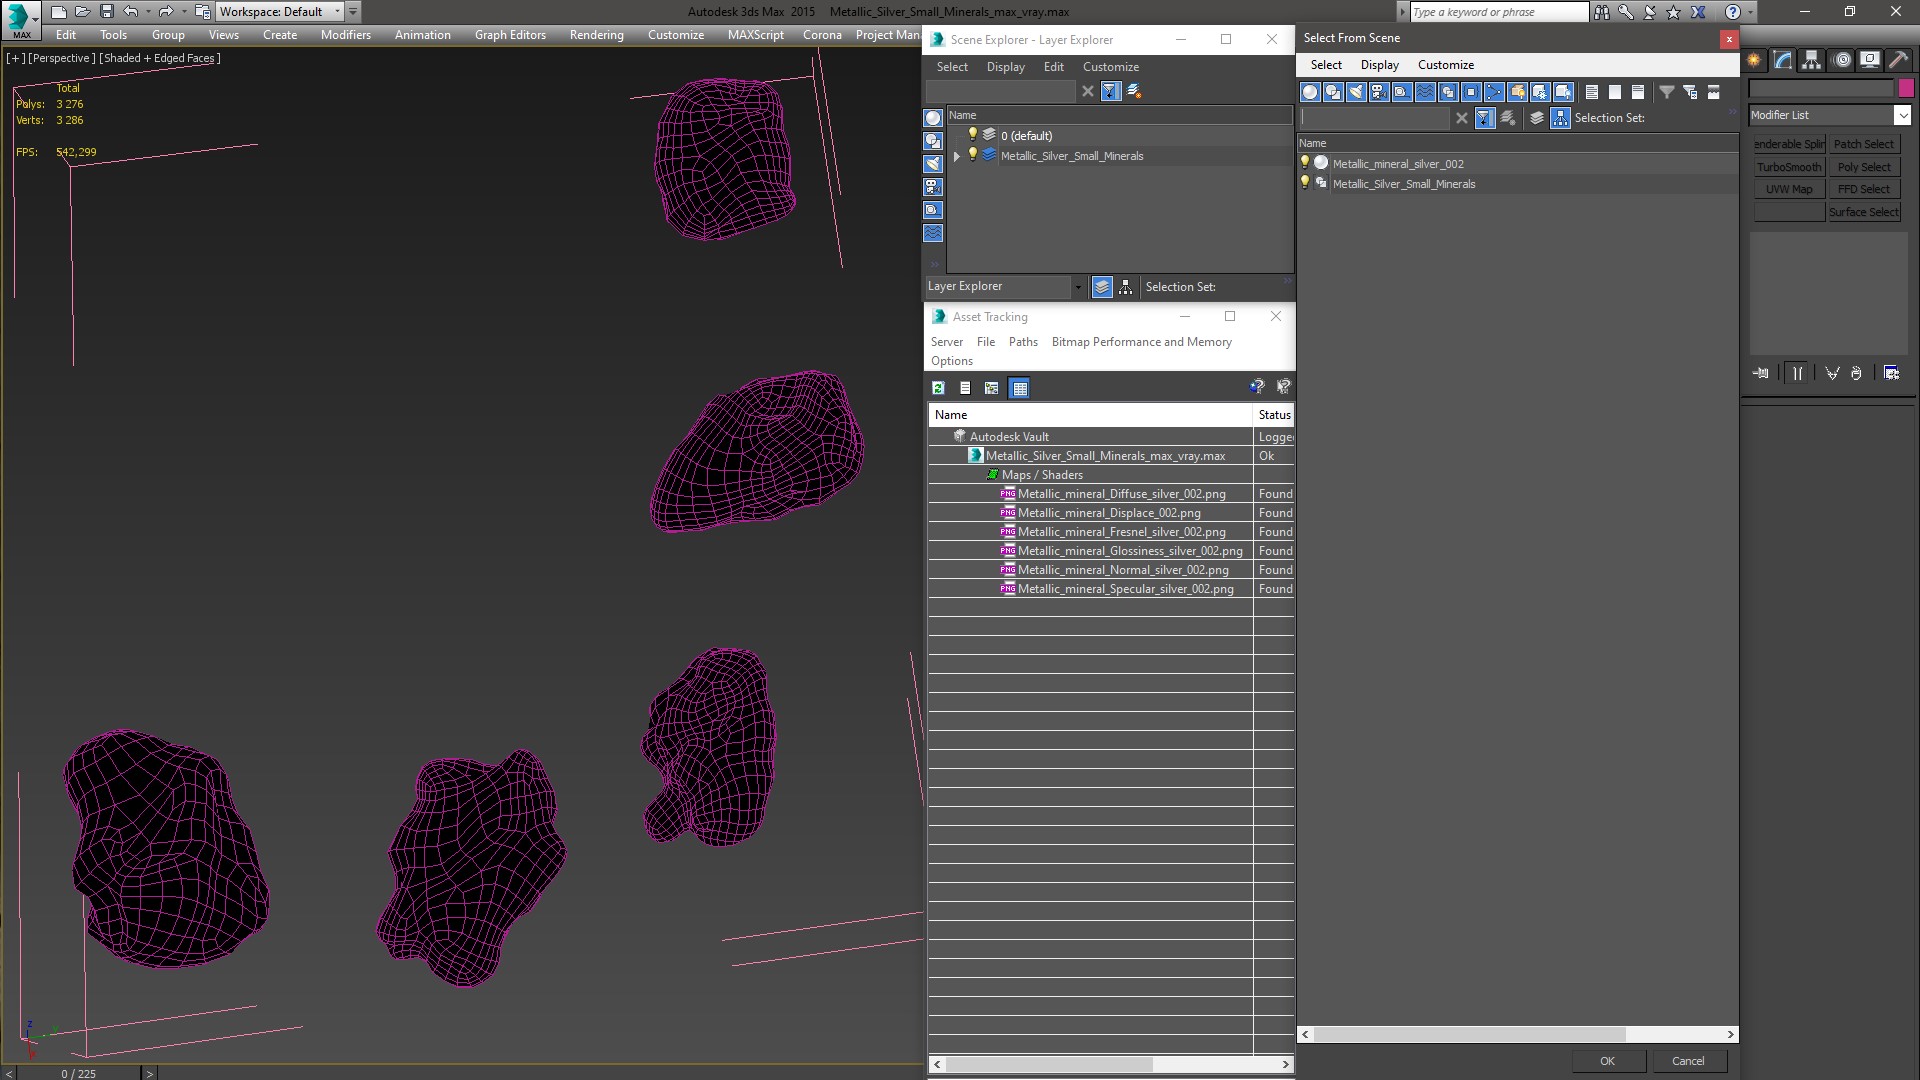Open the quick access toolbar customize arrow
This screenshot has width=1920, height=1080.
(353, 12)
